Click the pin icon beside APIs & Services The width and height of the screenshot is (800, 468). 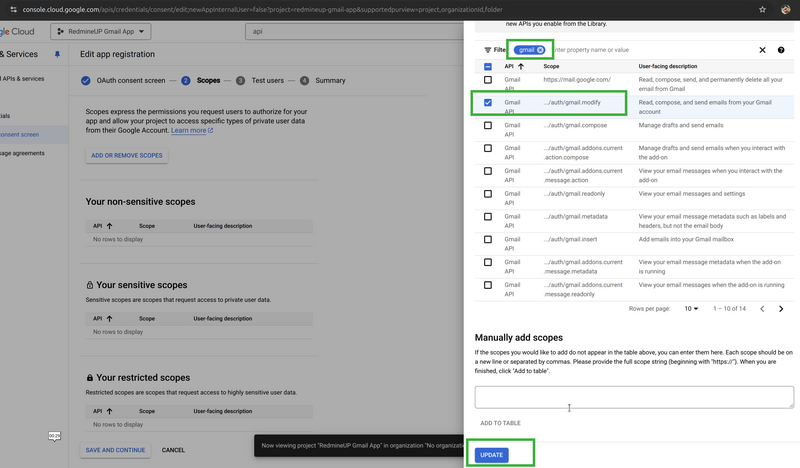point(57,54)
